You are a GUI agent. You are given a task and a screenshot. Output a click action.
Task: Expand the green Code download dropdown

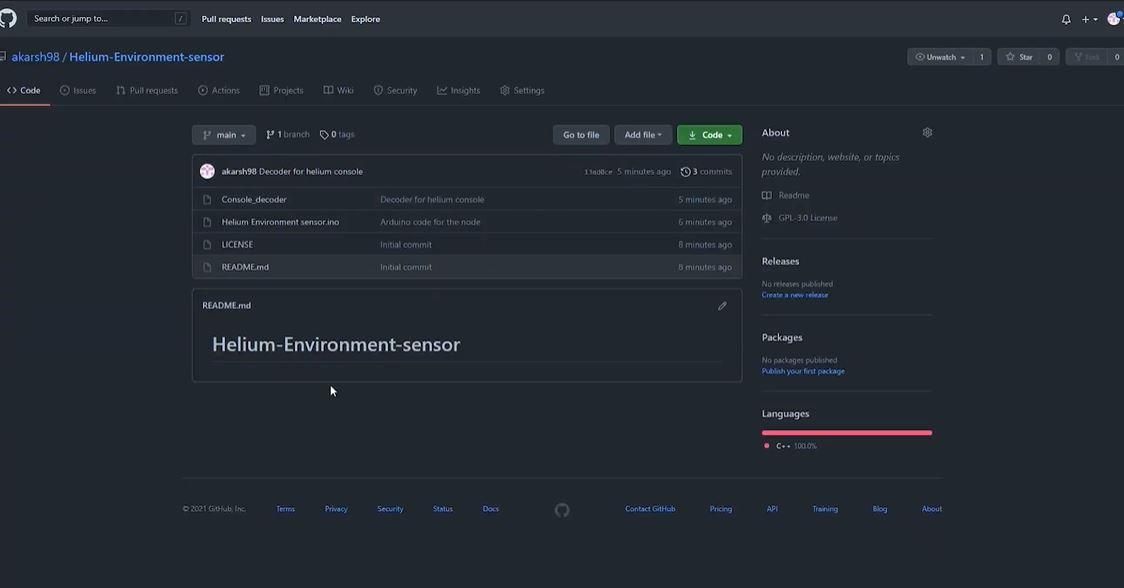click(710, 135)
